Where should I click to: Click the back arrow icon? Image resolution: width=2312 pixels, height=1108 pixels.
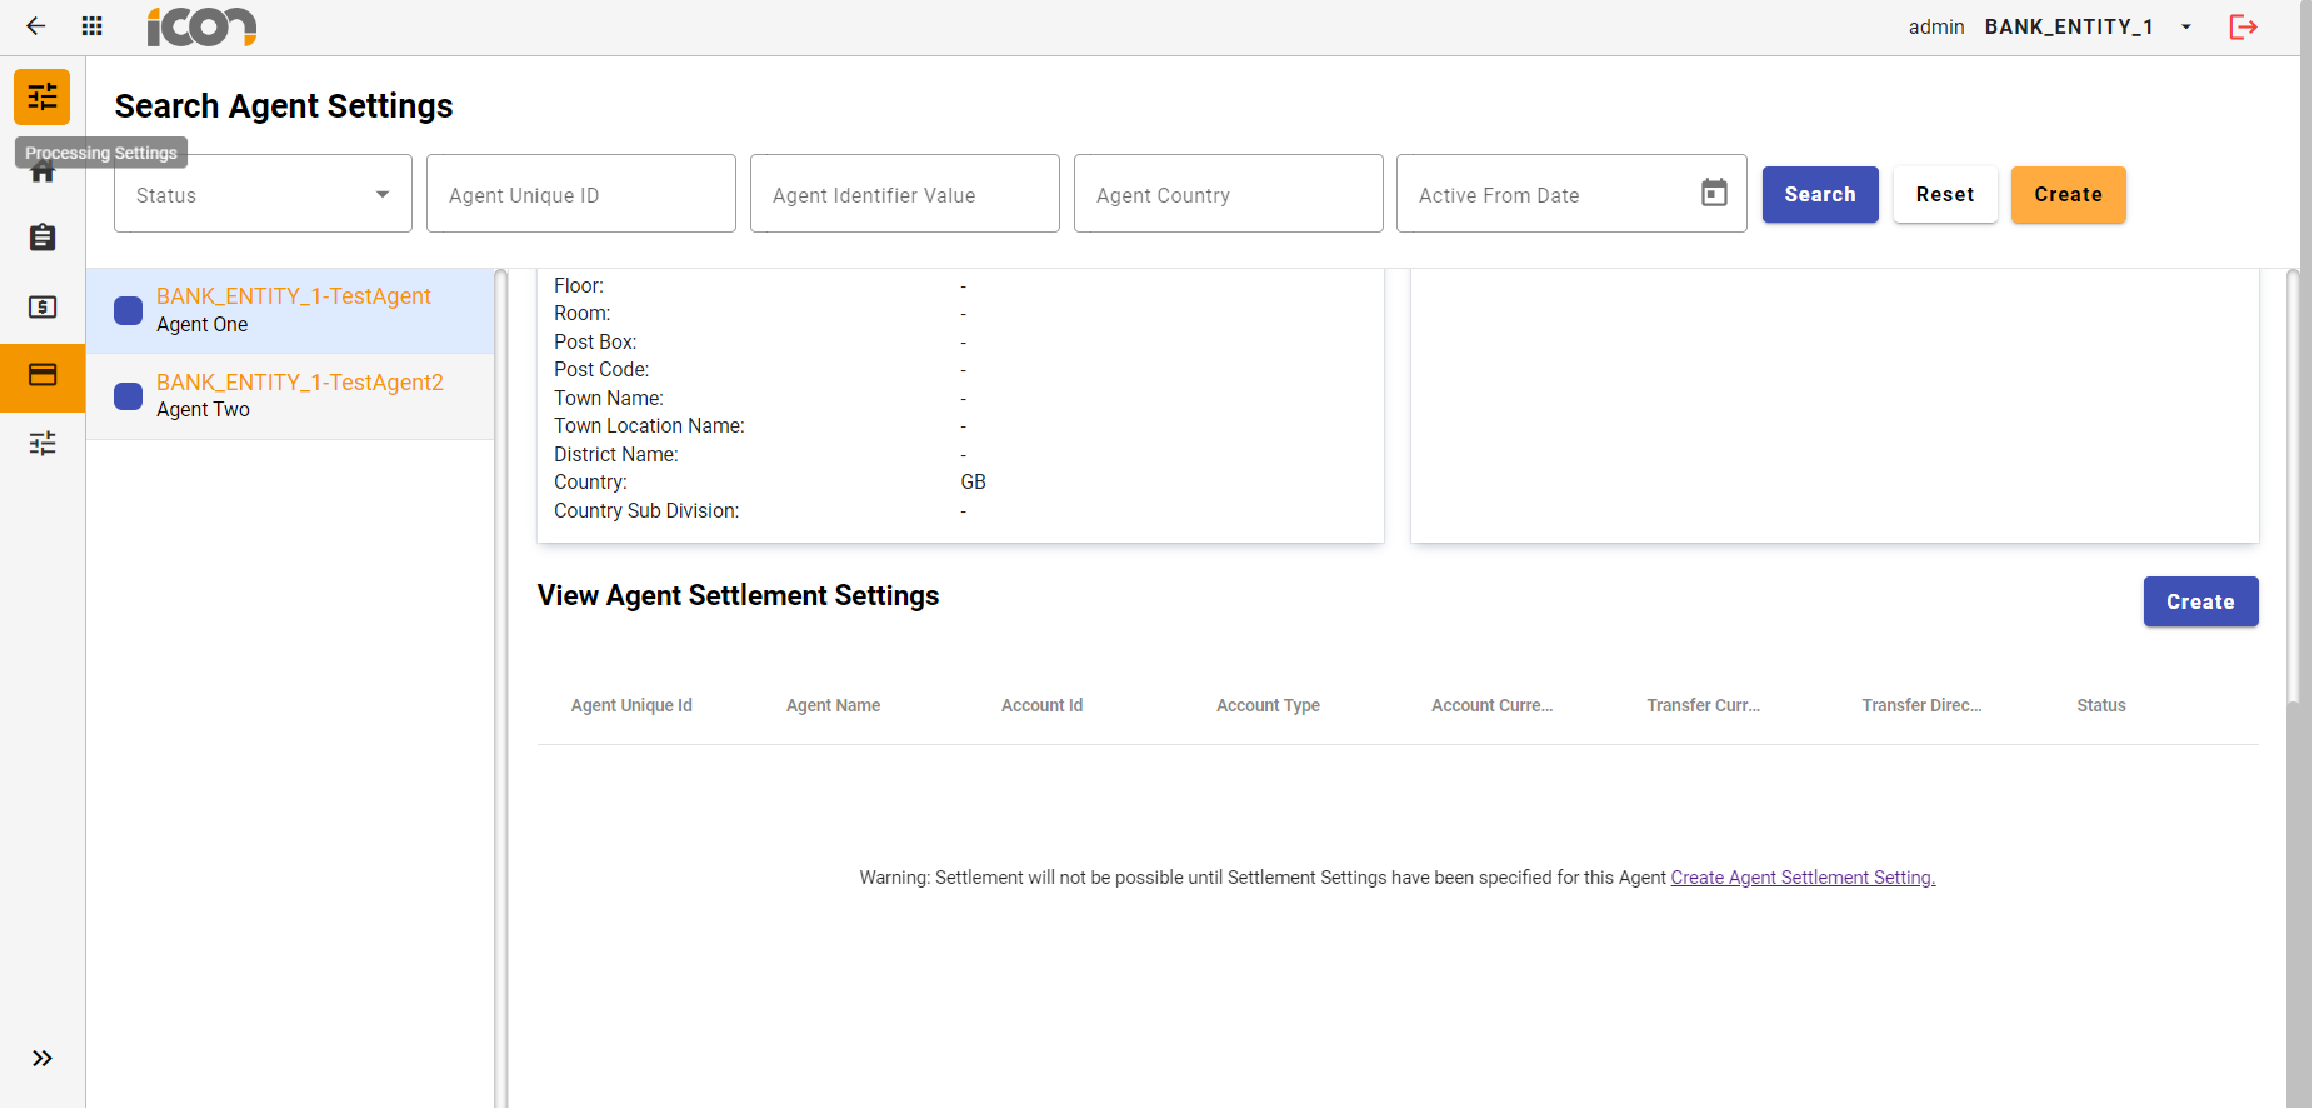tap(36, 26)
